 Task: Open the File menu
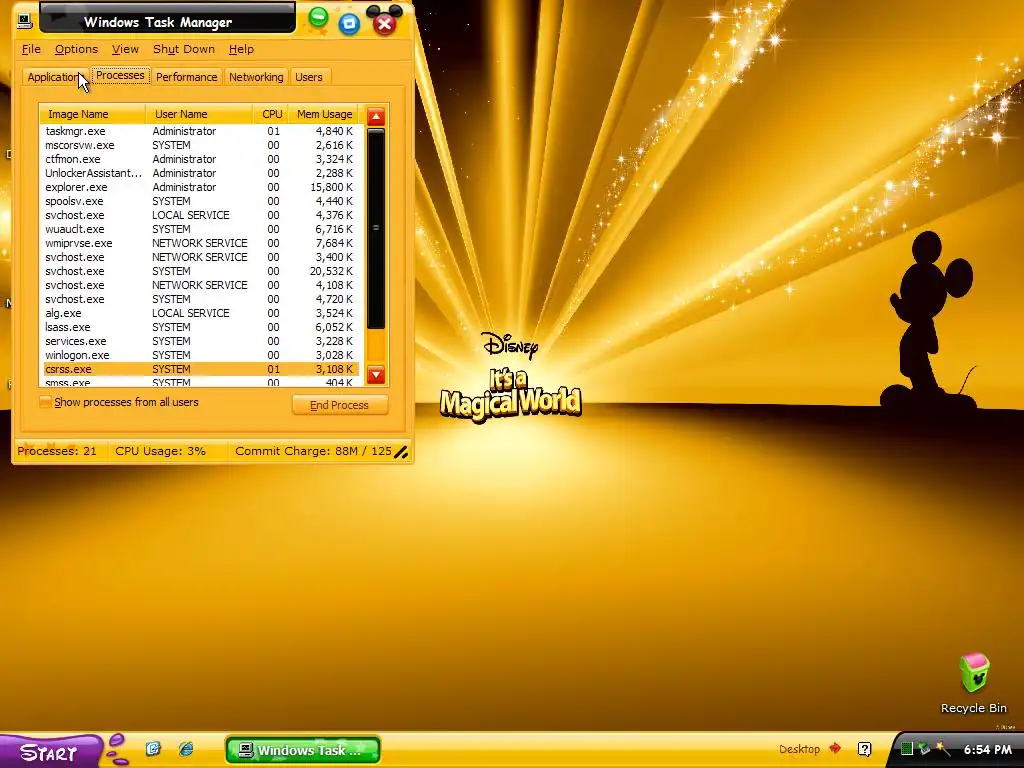pos(31,49)
